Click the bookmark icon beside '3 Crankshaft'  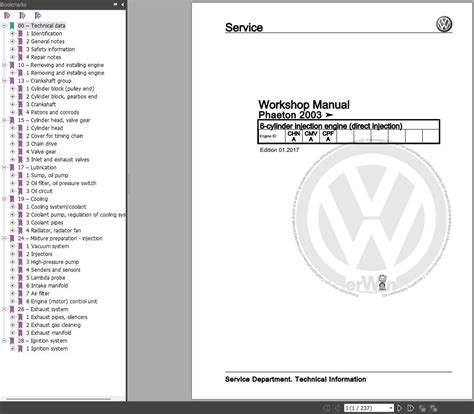pos(20,104)
